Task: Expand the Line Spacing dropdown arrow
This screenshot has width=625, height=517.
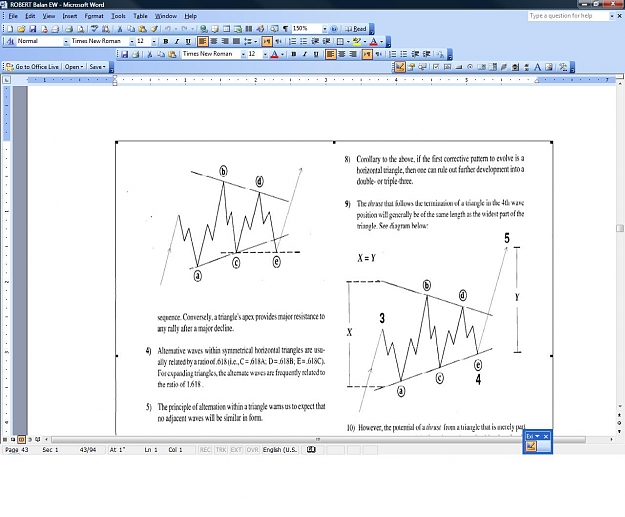Action: [x=256, y=41]
